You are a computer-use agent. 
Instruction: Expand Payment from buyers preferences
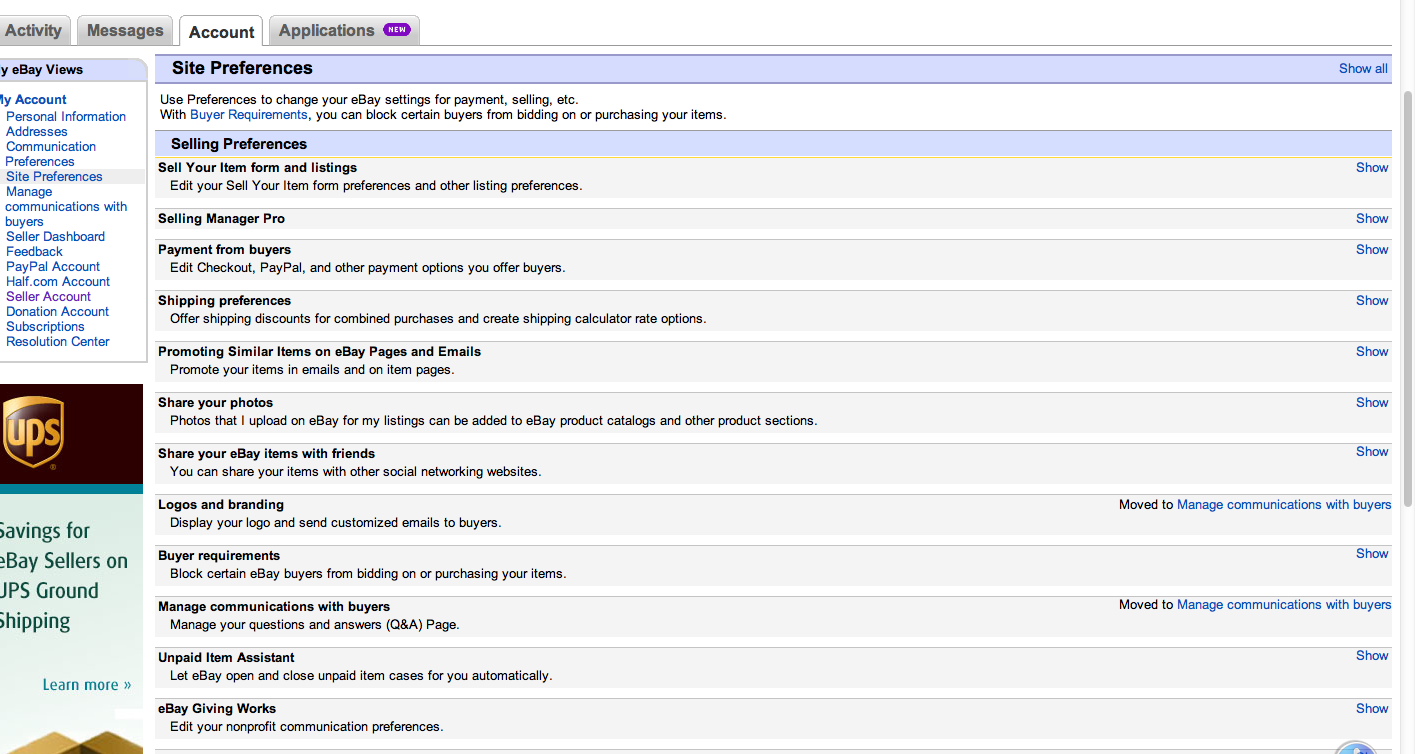[1372, 250]
